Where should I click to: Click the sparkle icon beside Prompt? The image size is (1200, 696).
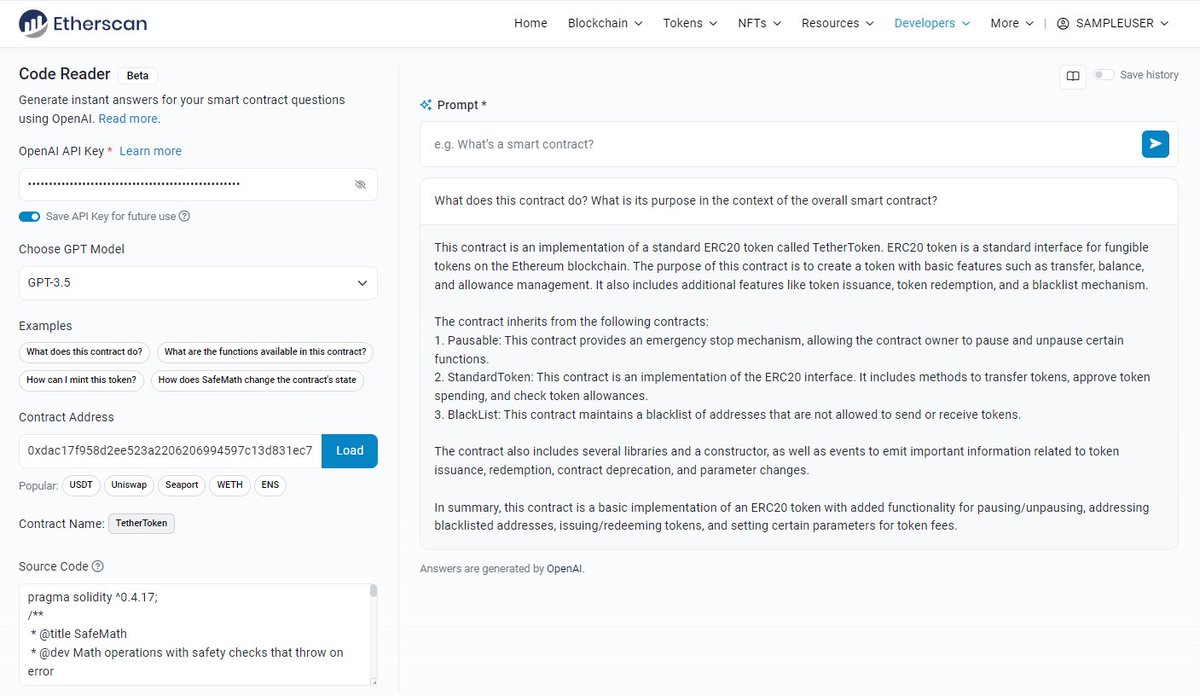pyautogui.click(x=426, y=105)
